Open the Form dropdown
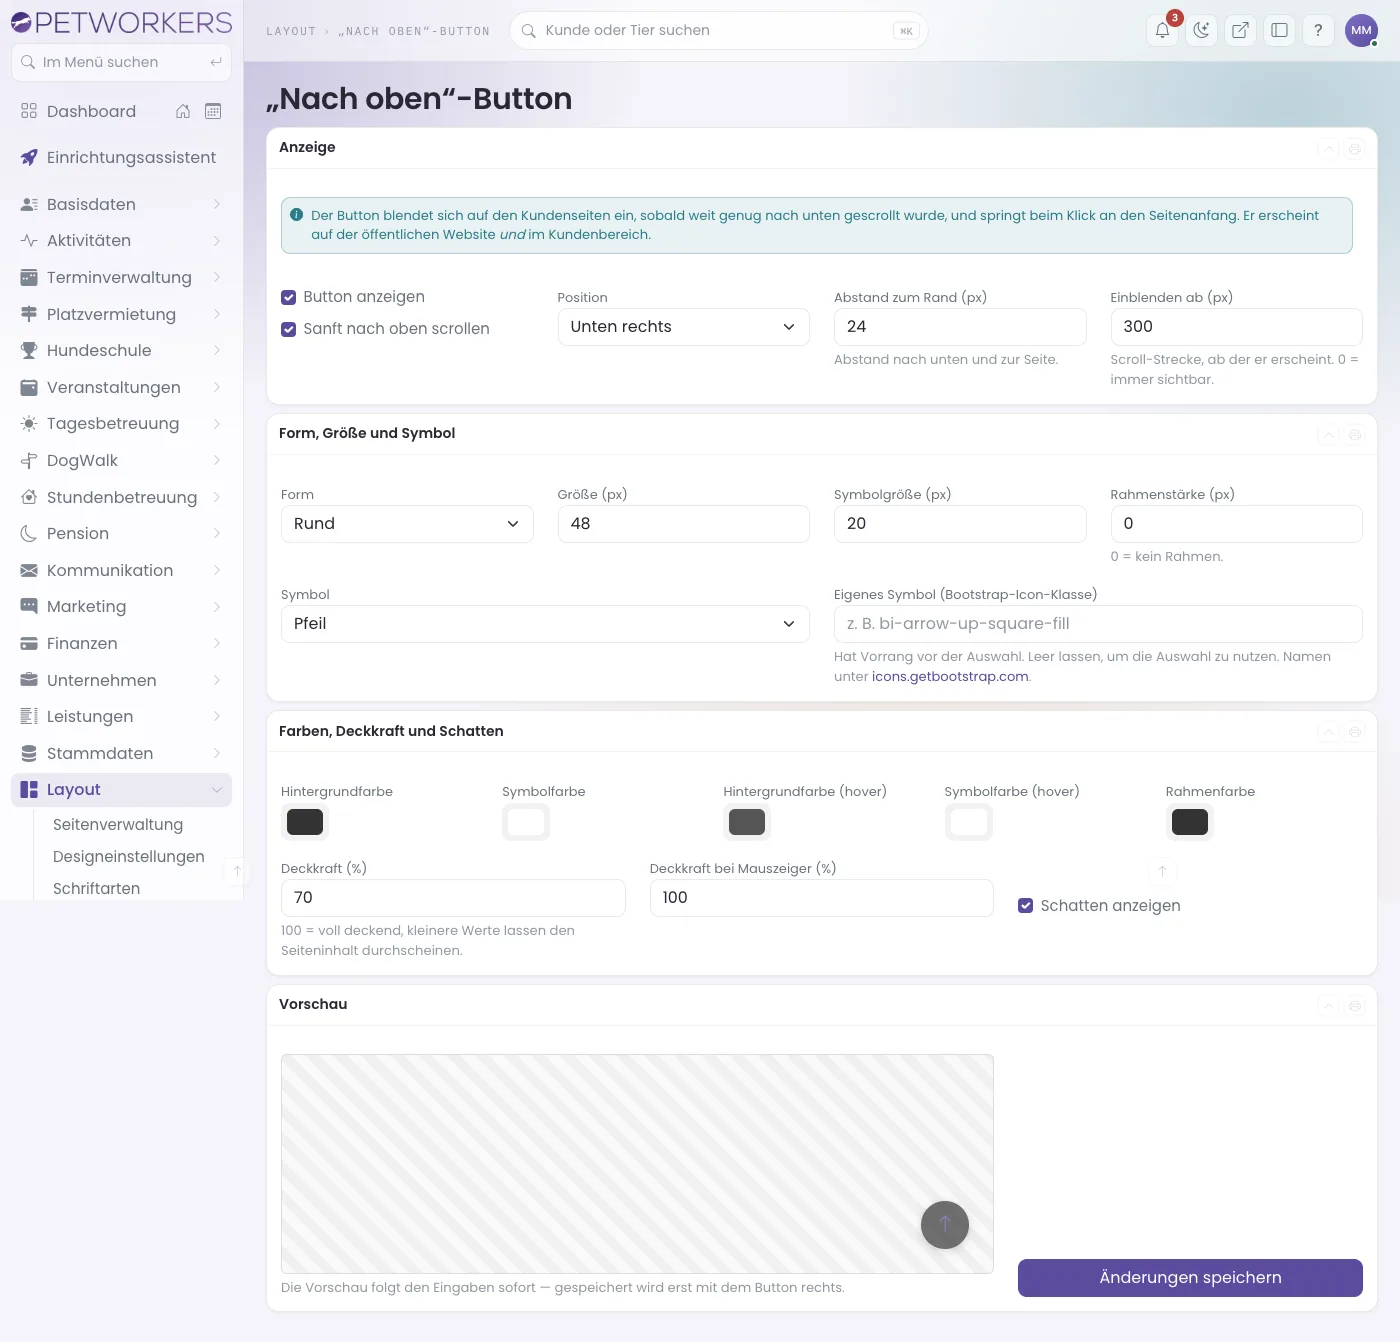This screenshot has height=1342, width=1400. tap(407, 524)
